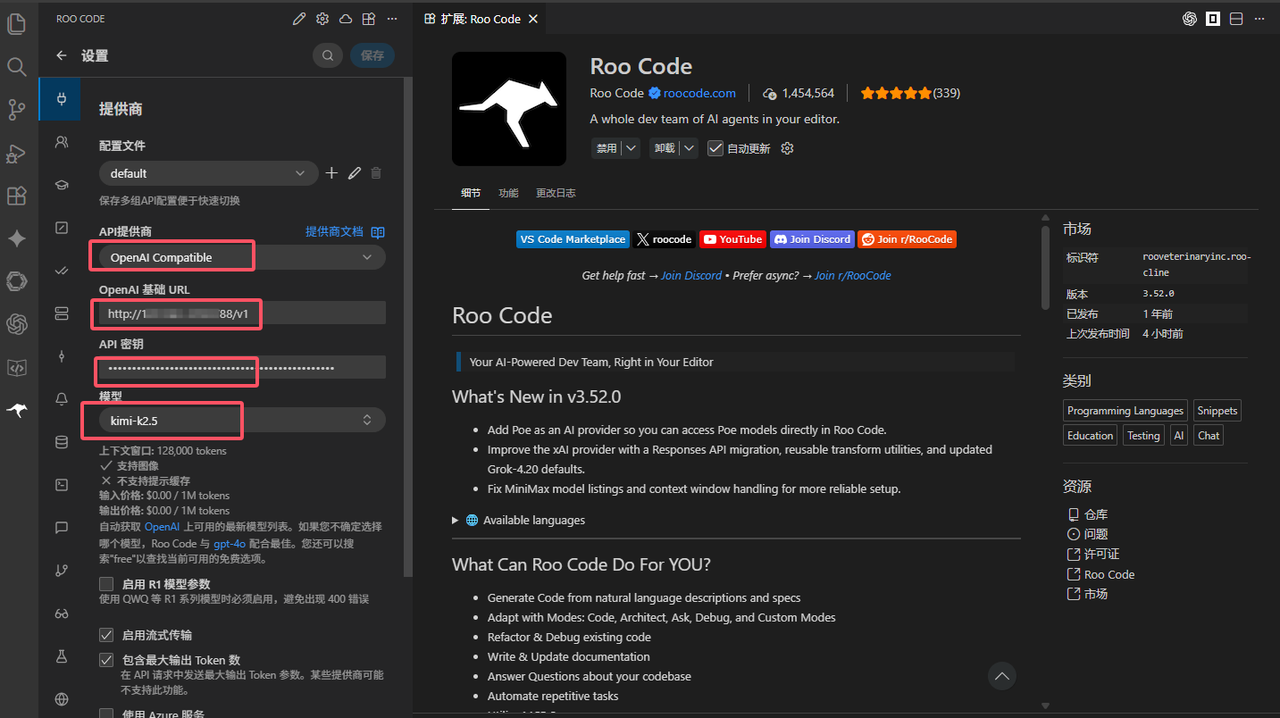This screenshot has width=1280, height=718.
Task: Open the sparkle AI assistant icon
Action: click(16, 238)
